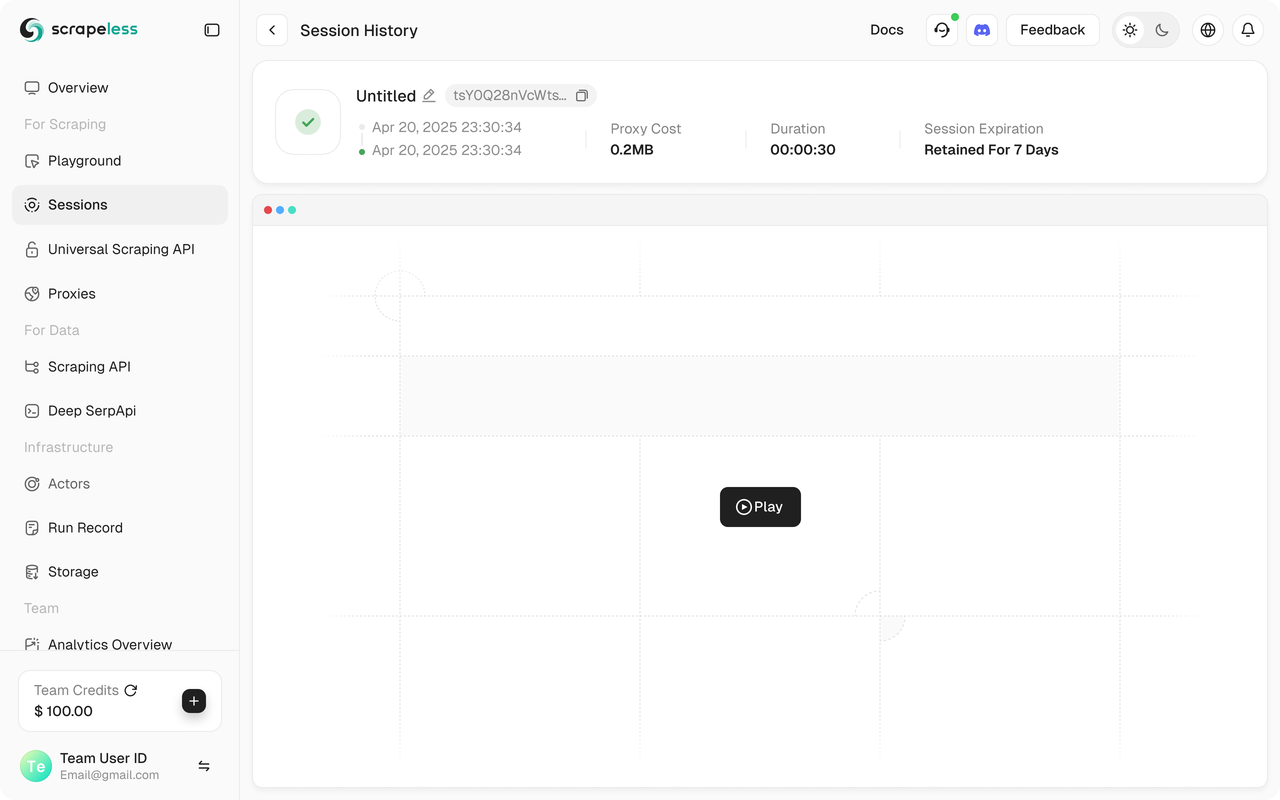1280x800 pixels.
Task: Open Overview in the sidebar
Action: (120, 88)
